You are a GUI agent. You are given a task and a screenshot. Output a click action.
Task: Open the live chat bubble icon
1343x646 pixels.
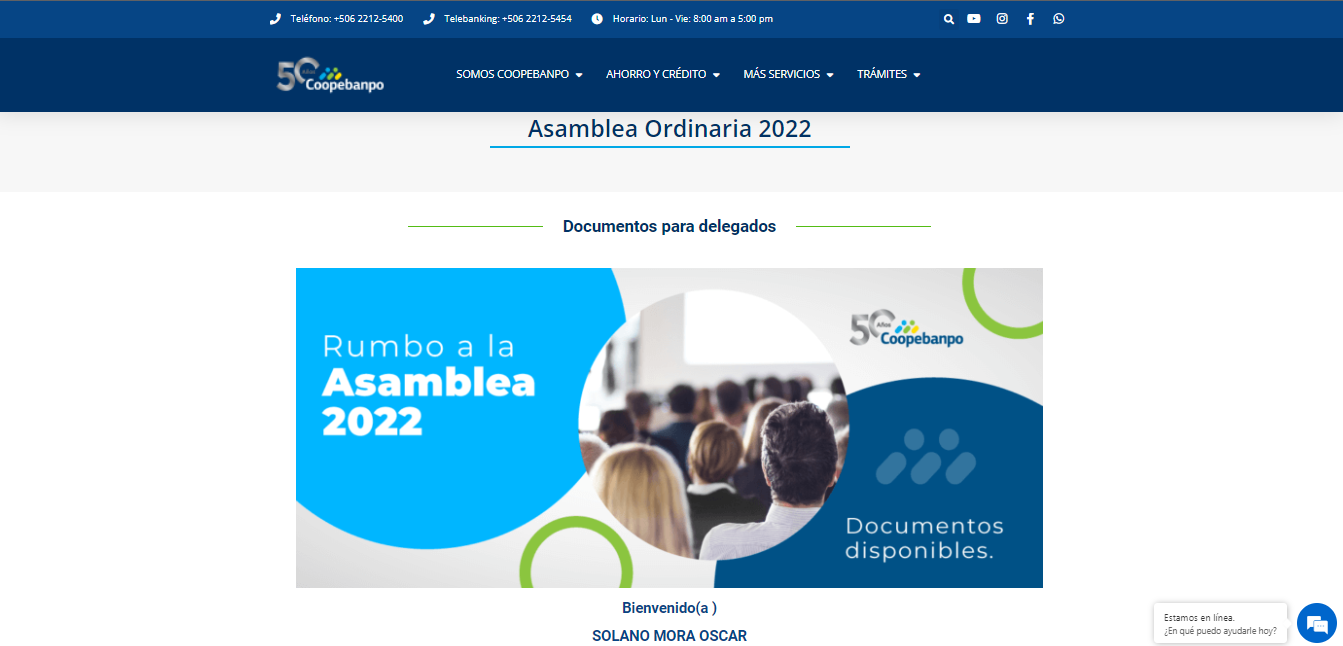click(x=1316, y=624)
